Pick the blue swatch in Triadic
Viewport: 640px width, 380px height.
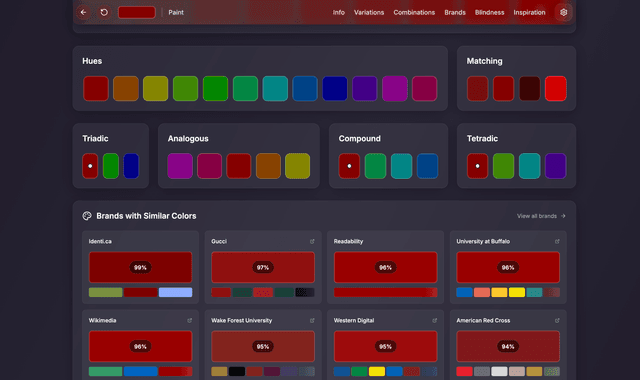(131, 166)
